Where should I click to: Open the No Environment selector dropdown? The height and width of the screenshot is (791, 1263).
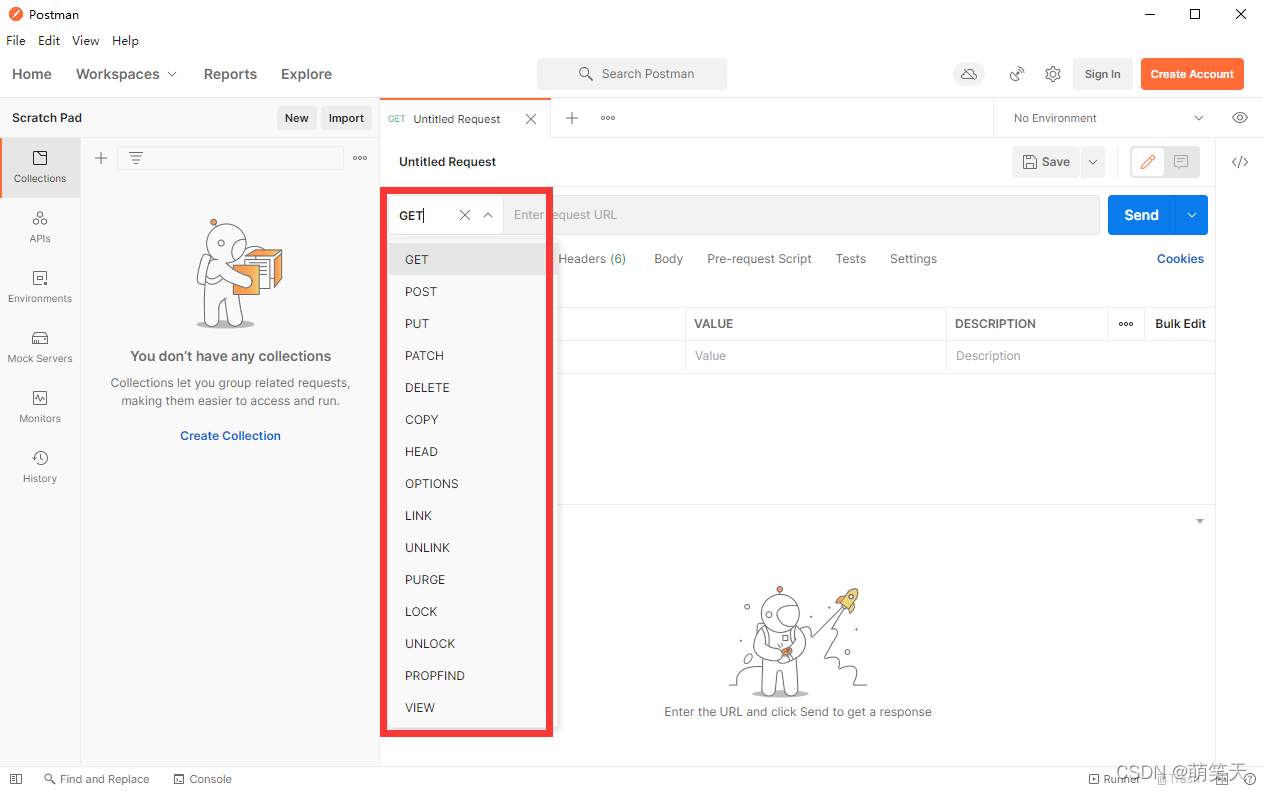coord(1108,118)
